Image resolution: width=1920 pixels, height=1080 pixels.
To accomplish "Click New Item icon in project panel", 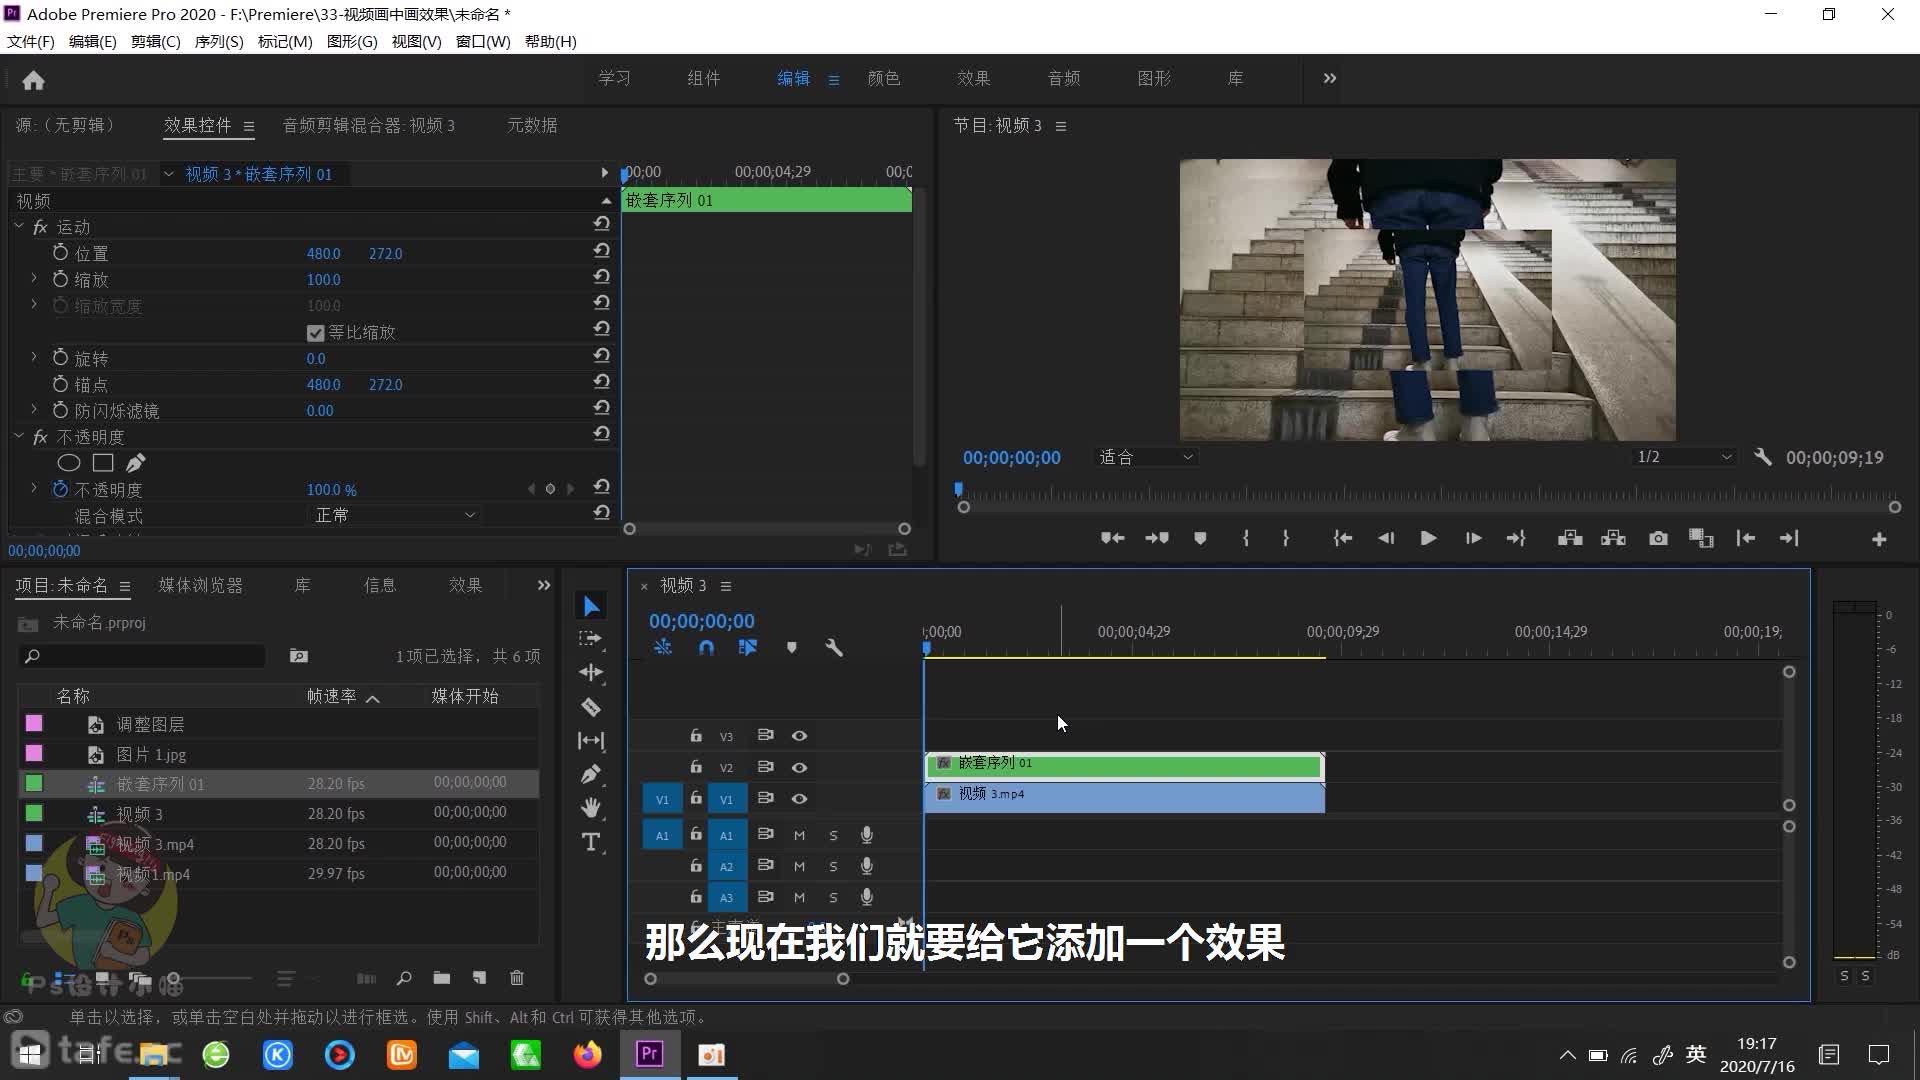I will click(479, 978).
